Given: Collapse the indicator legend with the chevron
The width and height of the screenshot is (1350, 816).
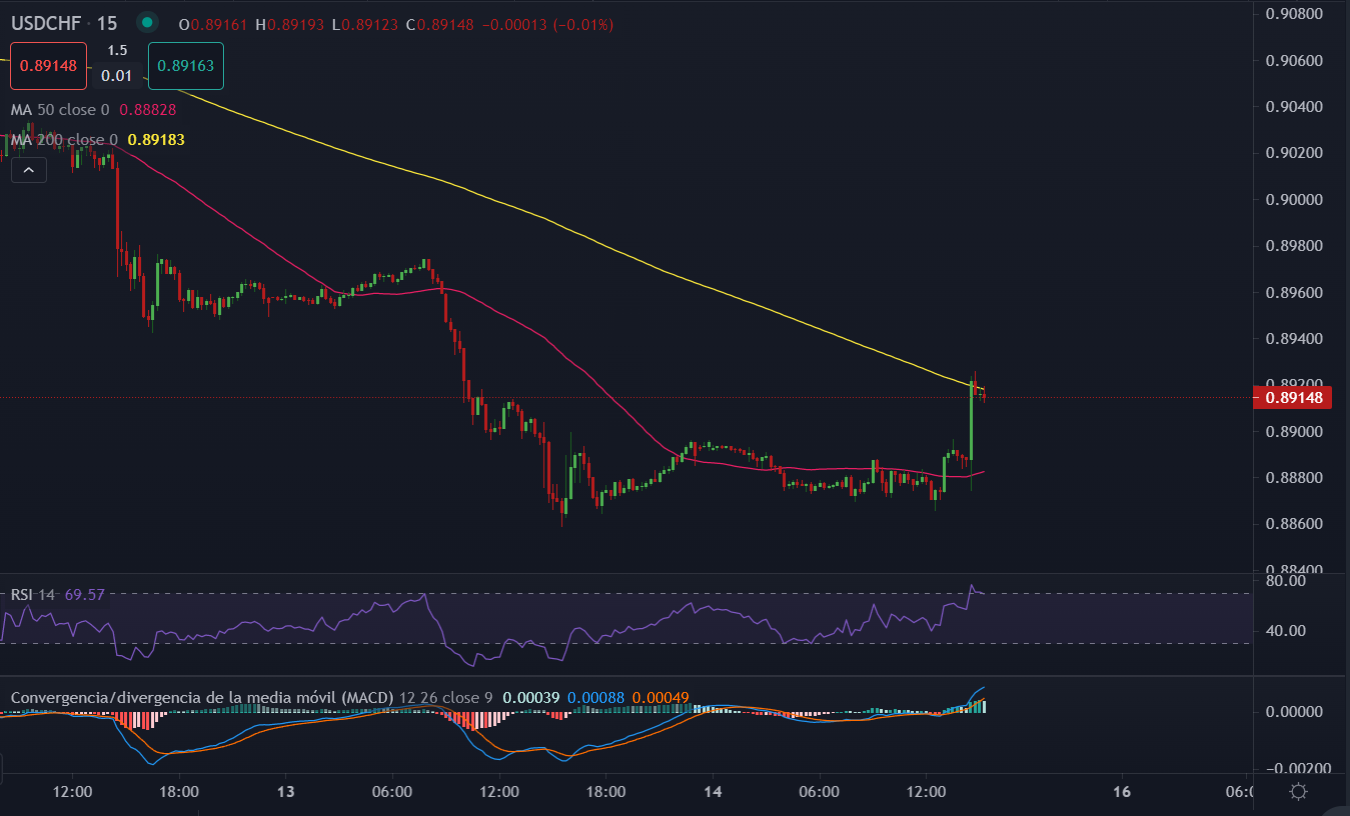Looking at the screenshot, I should tap(28, 171).
